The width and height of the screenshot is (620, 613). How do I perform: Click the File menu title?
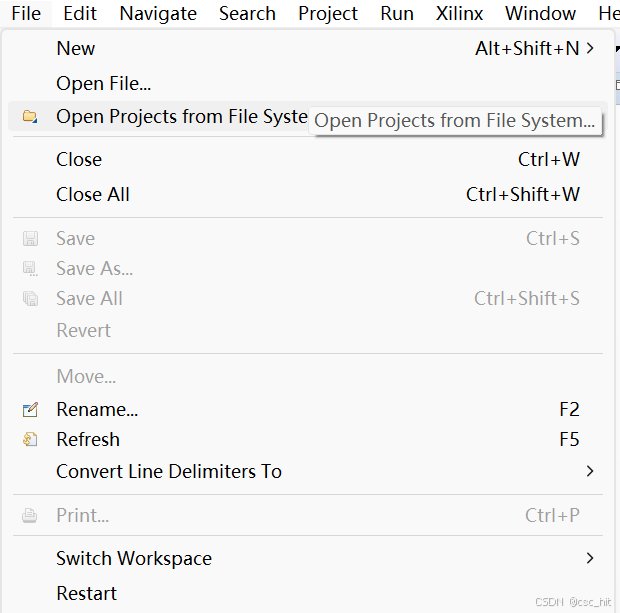coord(26,13)
